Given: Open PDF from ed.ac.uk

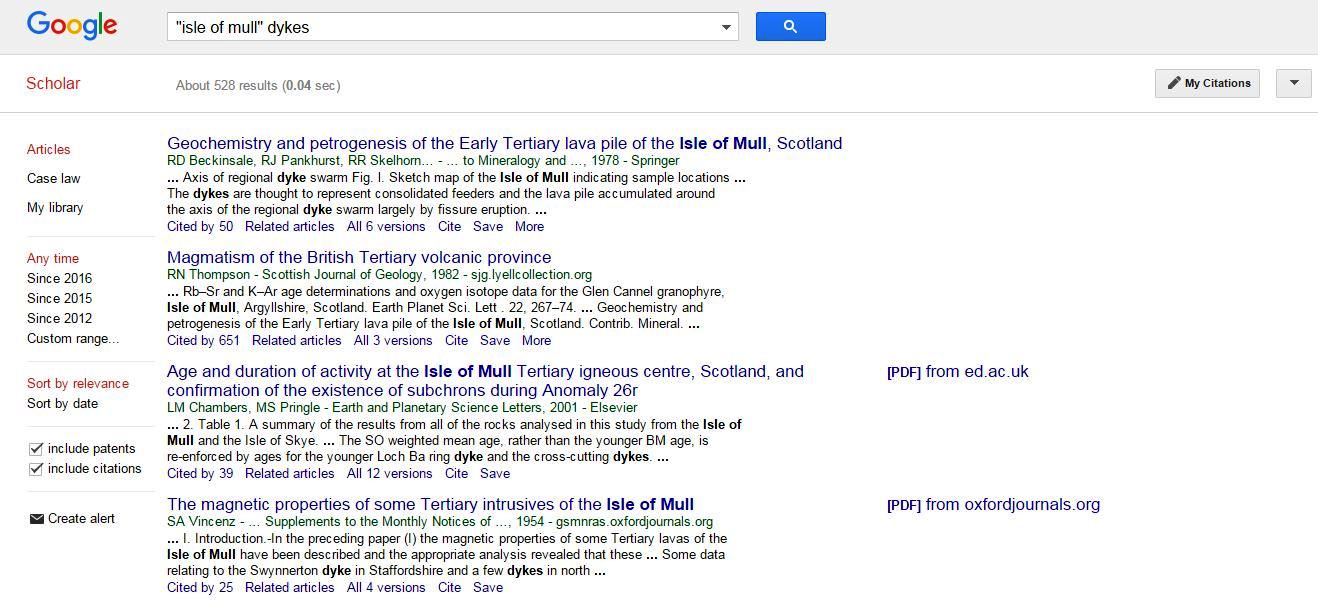Looking at the screenshot, I should click(x=957, y=372).
